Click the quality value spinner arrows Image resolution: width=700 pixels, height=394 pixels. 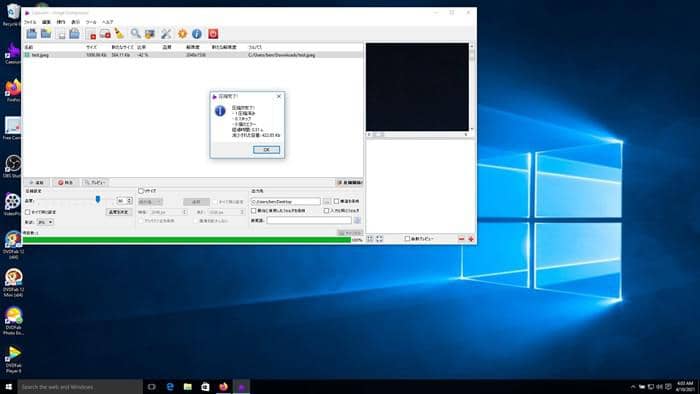pyautogui.click(x=130, y=201)
